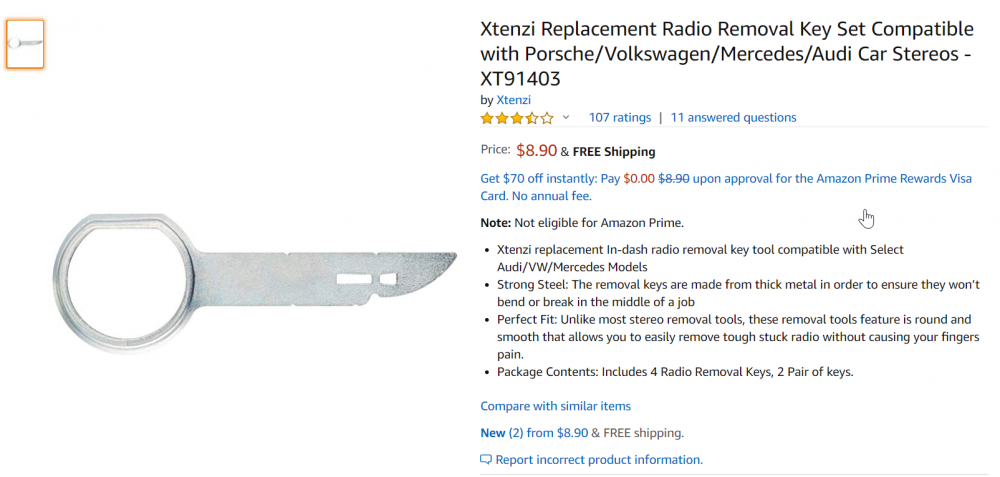The width and height of the screenshot is (1000, 477).
Task: Expand the ratings breakdown chevron beside stars
Action: click(x=566, y=118)
